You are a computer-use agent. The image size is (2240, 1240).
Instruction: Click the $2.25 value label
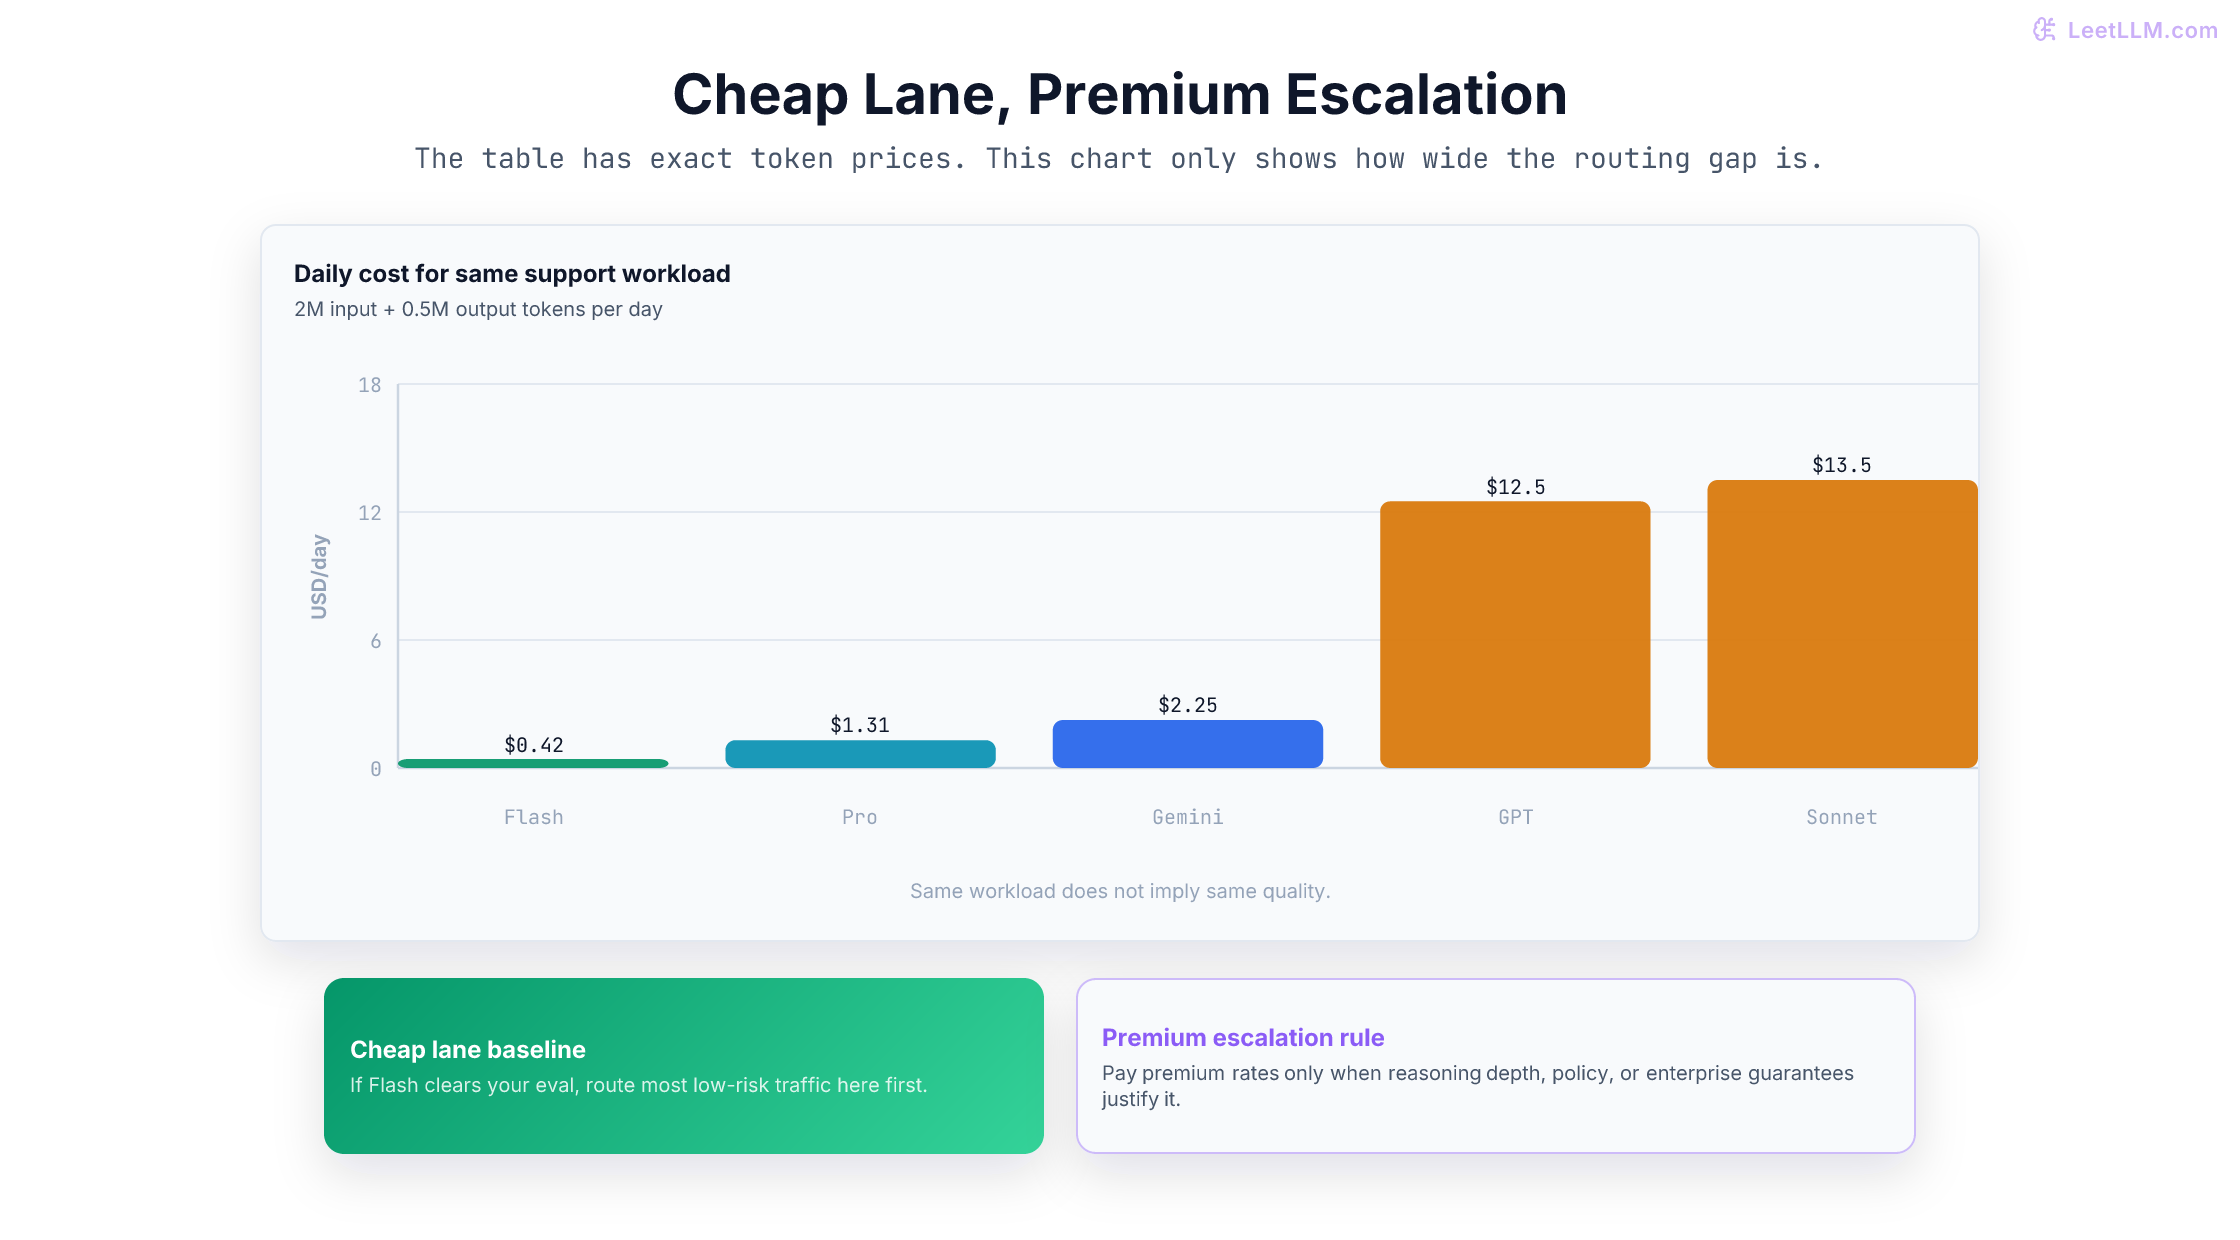coord(1188,705)
